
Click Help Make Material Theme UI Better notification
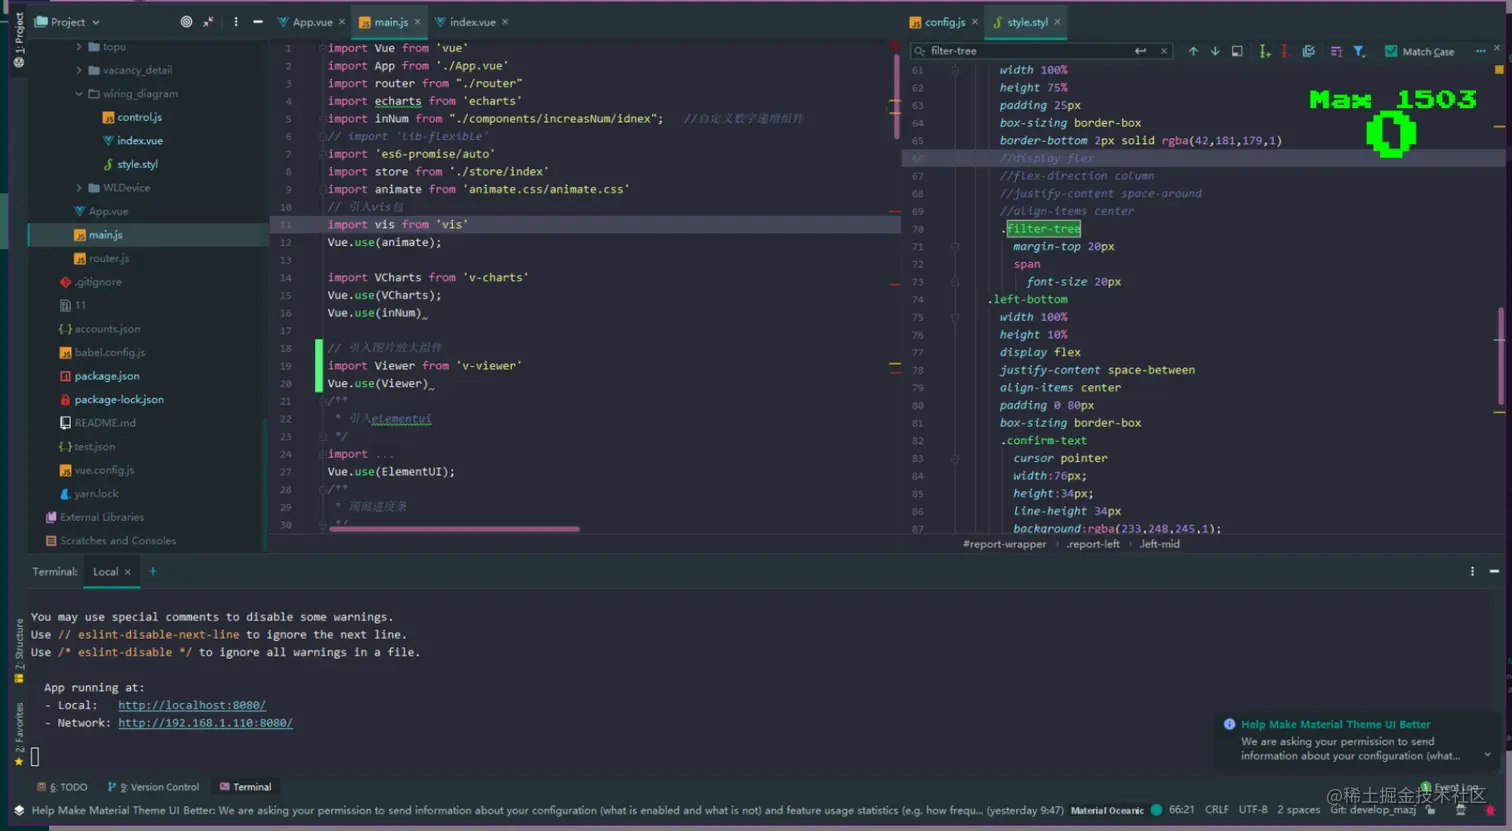(x=1335, y=725)
